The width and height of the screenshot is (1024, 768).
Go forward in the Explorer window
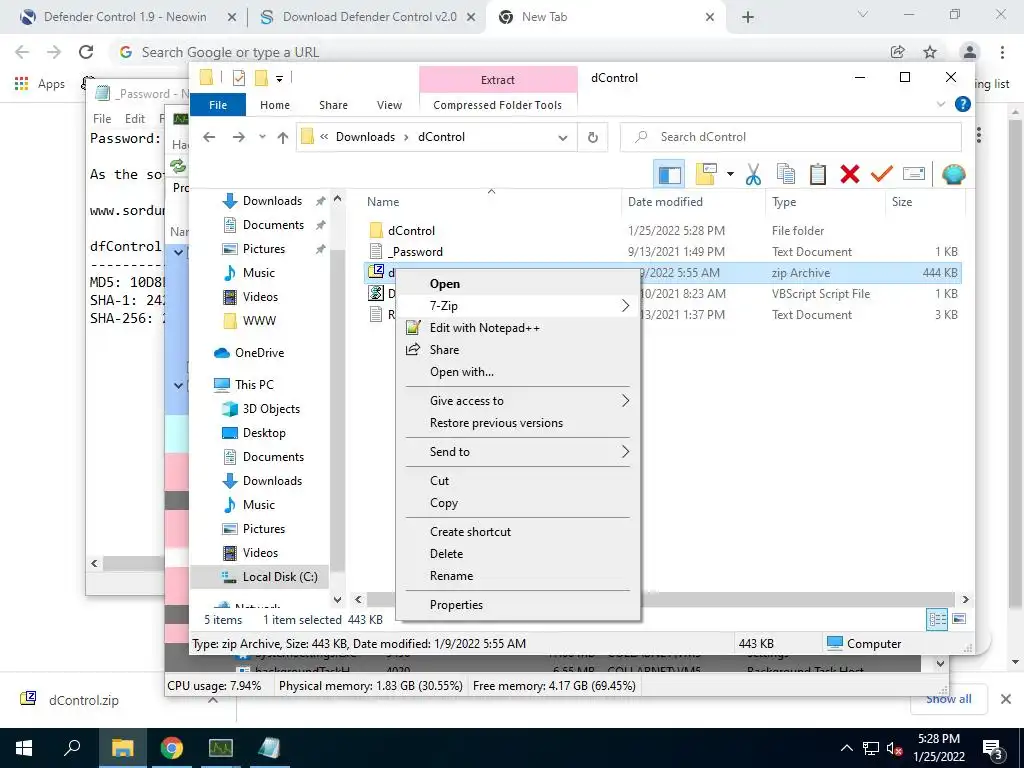(x=238, y=137)
